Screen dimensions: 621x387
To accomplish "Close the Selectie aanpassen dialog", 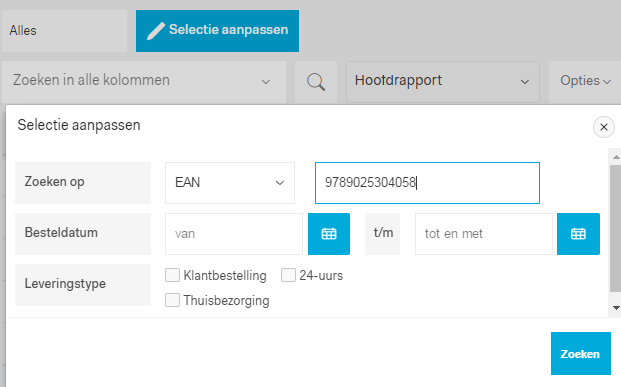I will [x=604, y=127].
